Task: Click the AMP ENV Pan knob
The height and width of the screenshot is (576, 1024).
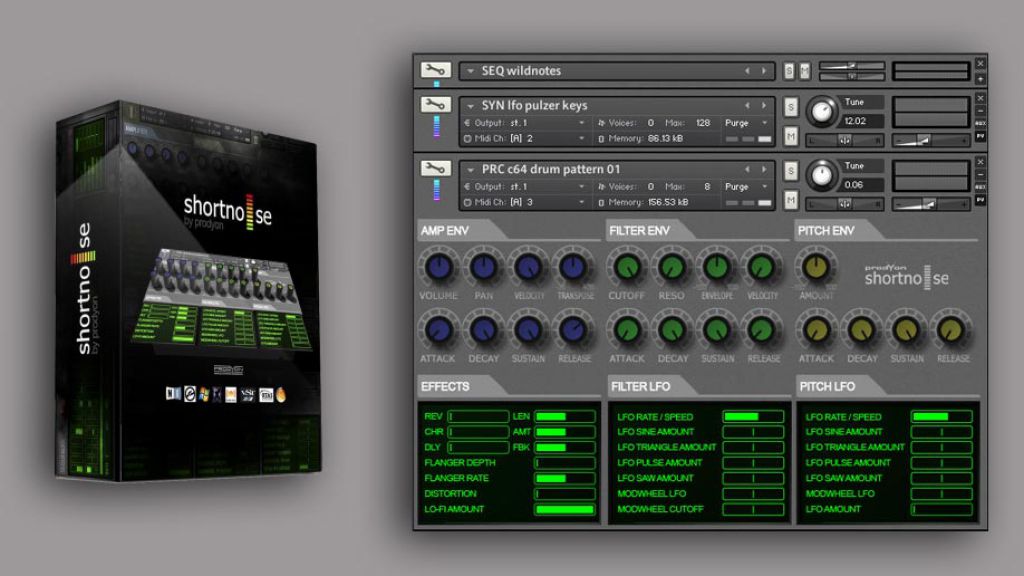Action: pos(483,267)
